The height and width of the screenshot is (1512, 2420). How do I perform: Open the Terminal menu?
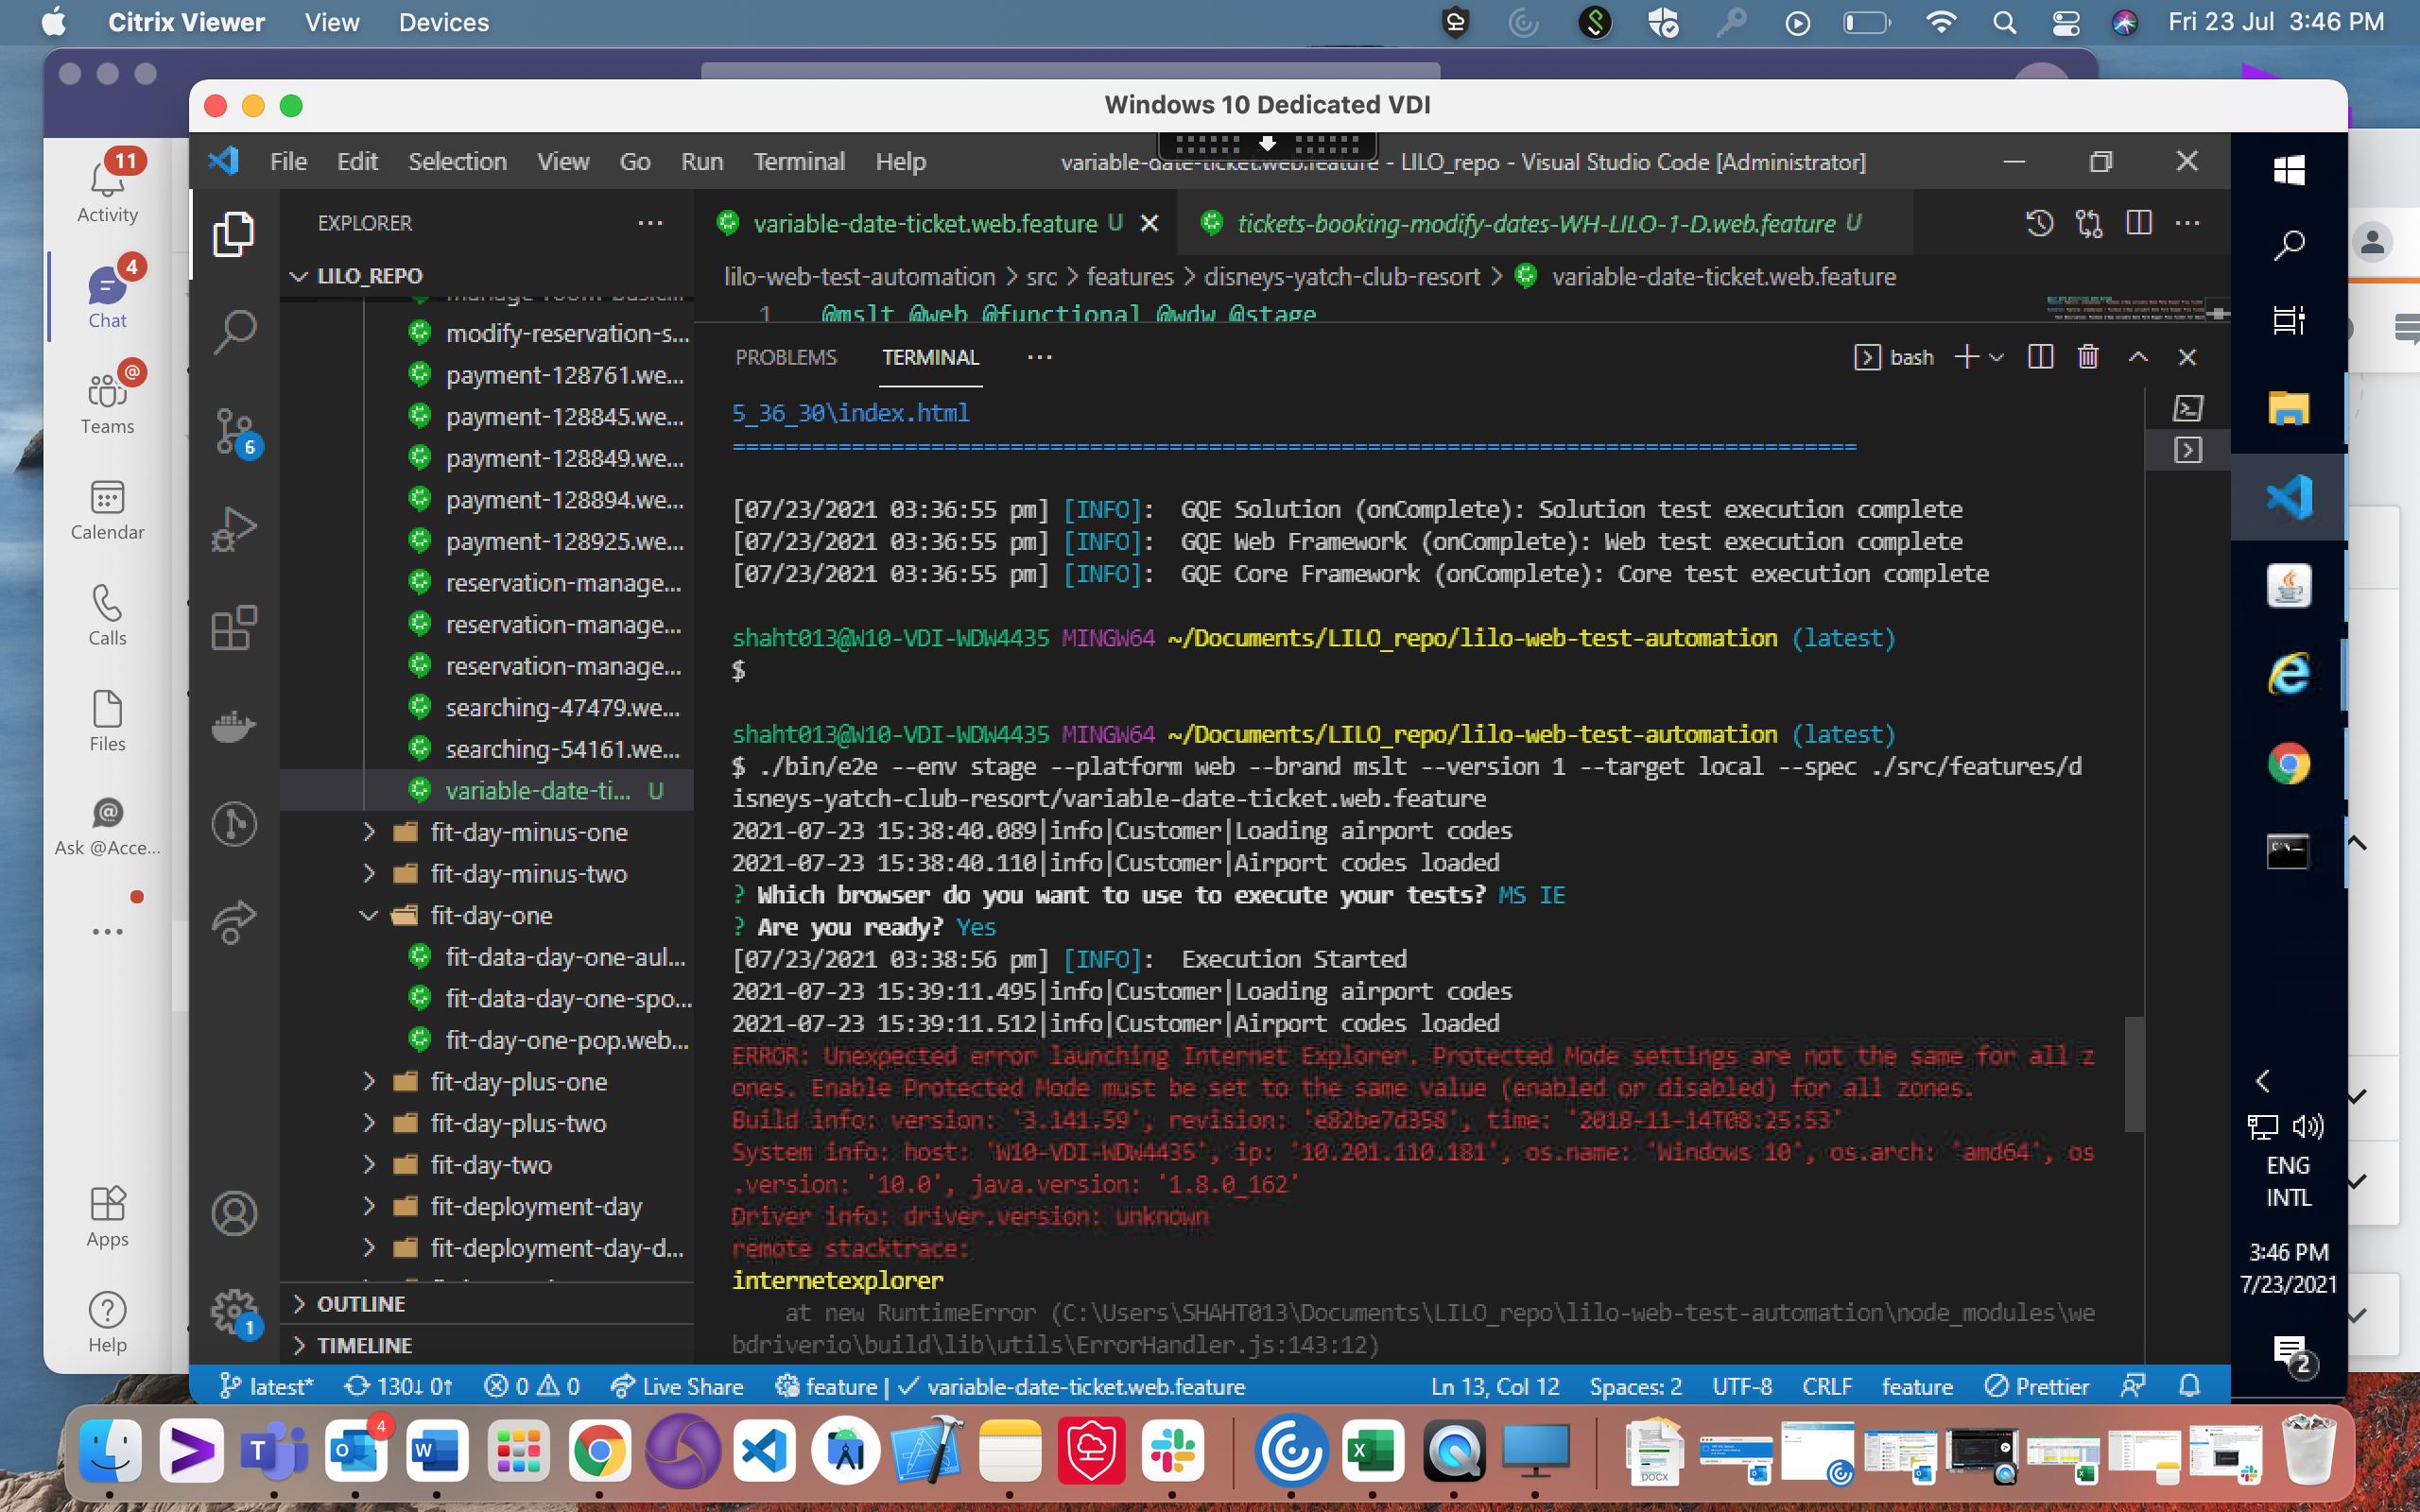click(x=799, y=161)
